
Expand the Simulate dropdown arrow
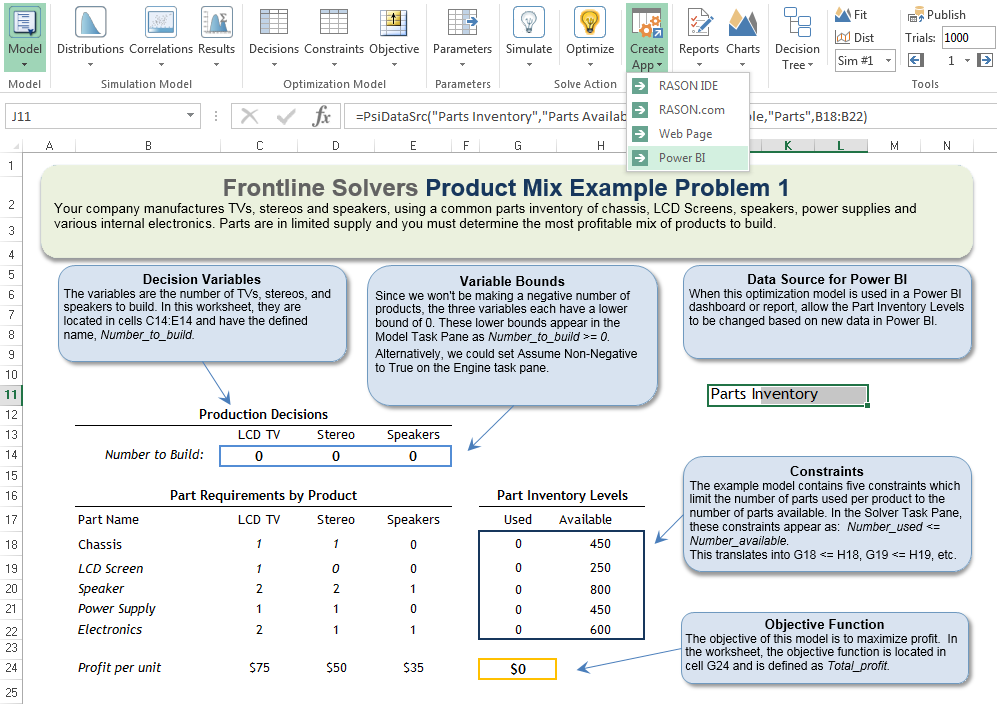click(528, 64)
